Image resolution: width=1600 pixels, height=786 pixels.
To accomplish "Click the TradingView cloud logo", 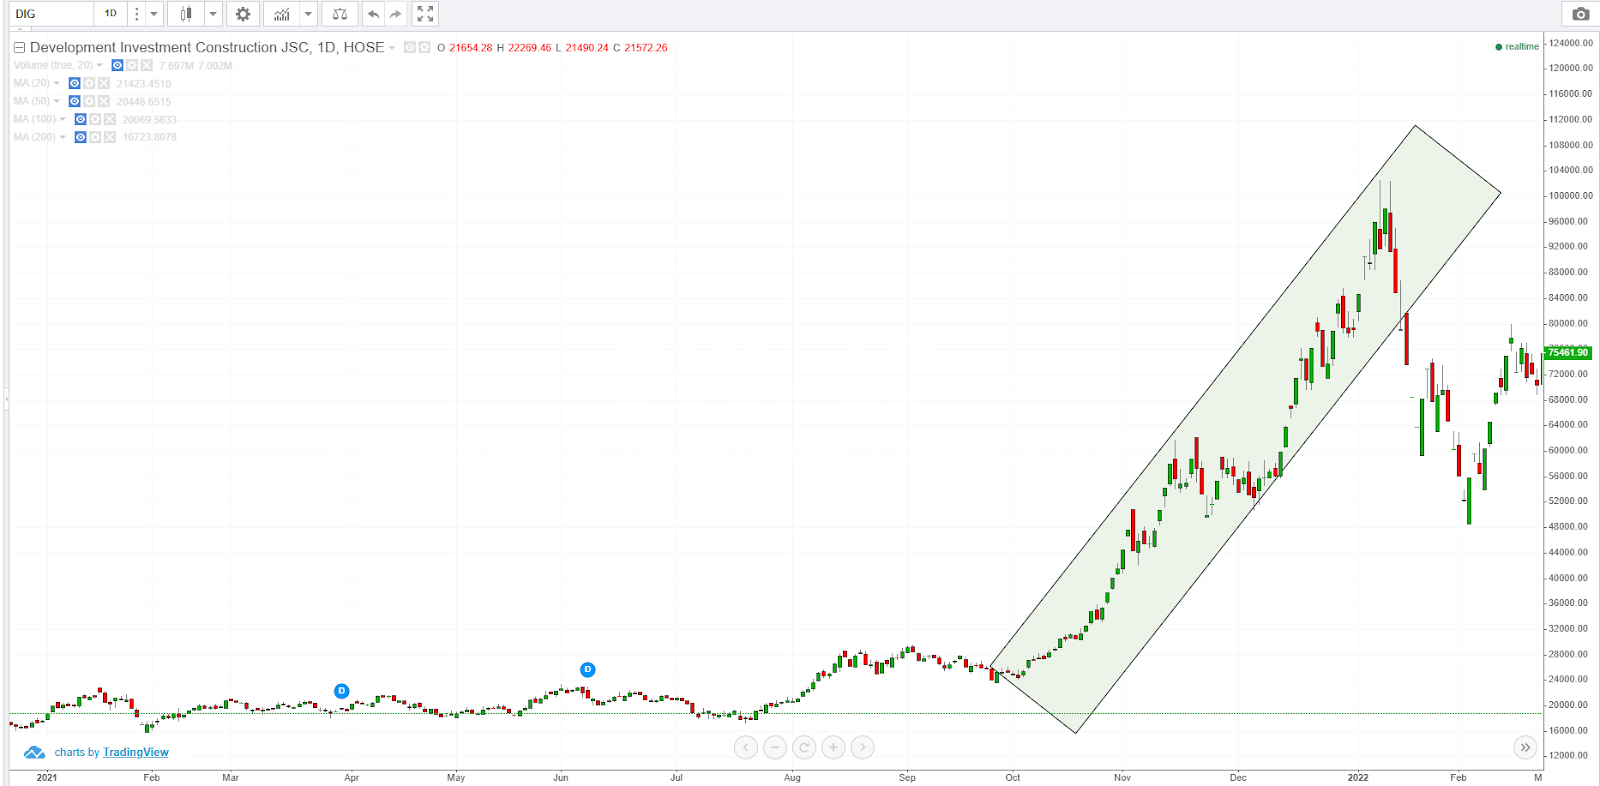I will tap(35, 752).
